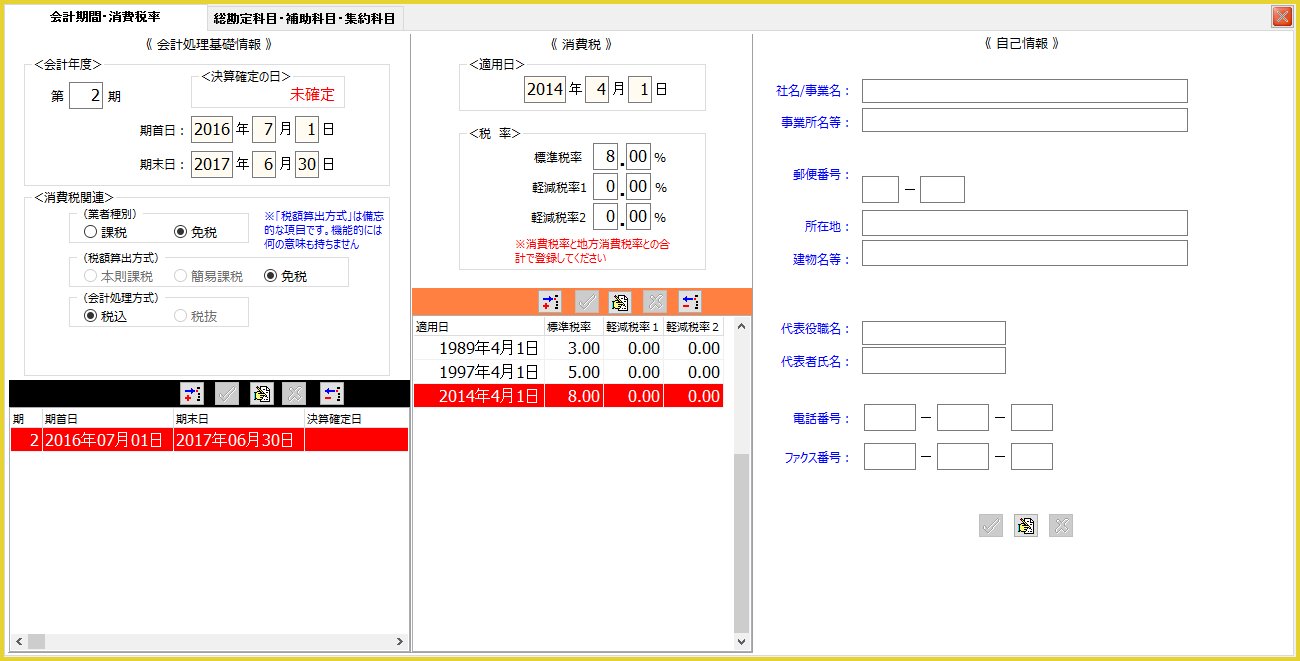Confirm the 自己情報 entry with checkmark
Viewport: 1300px width, 661px height.
point(991,526)
